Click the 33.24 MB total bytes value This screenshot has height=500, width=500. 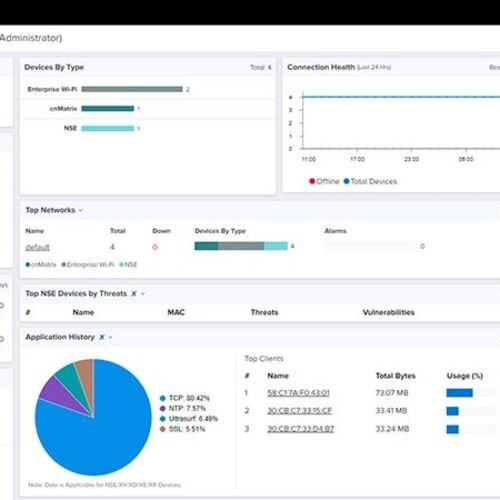392,429
